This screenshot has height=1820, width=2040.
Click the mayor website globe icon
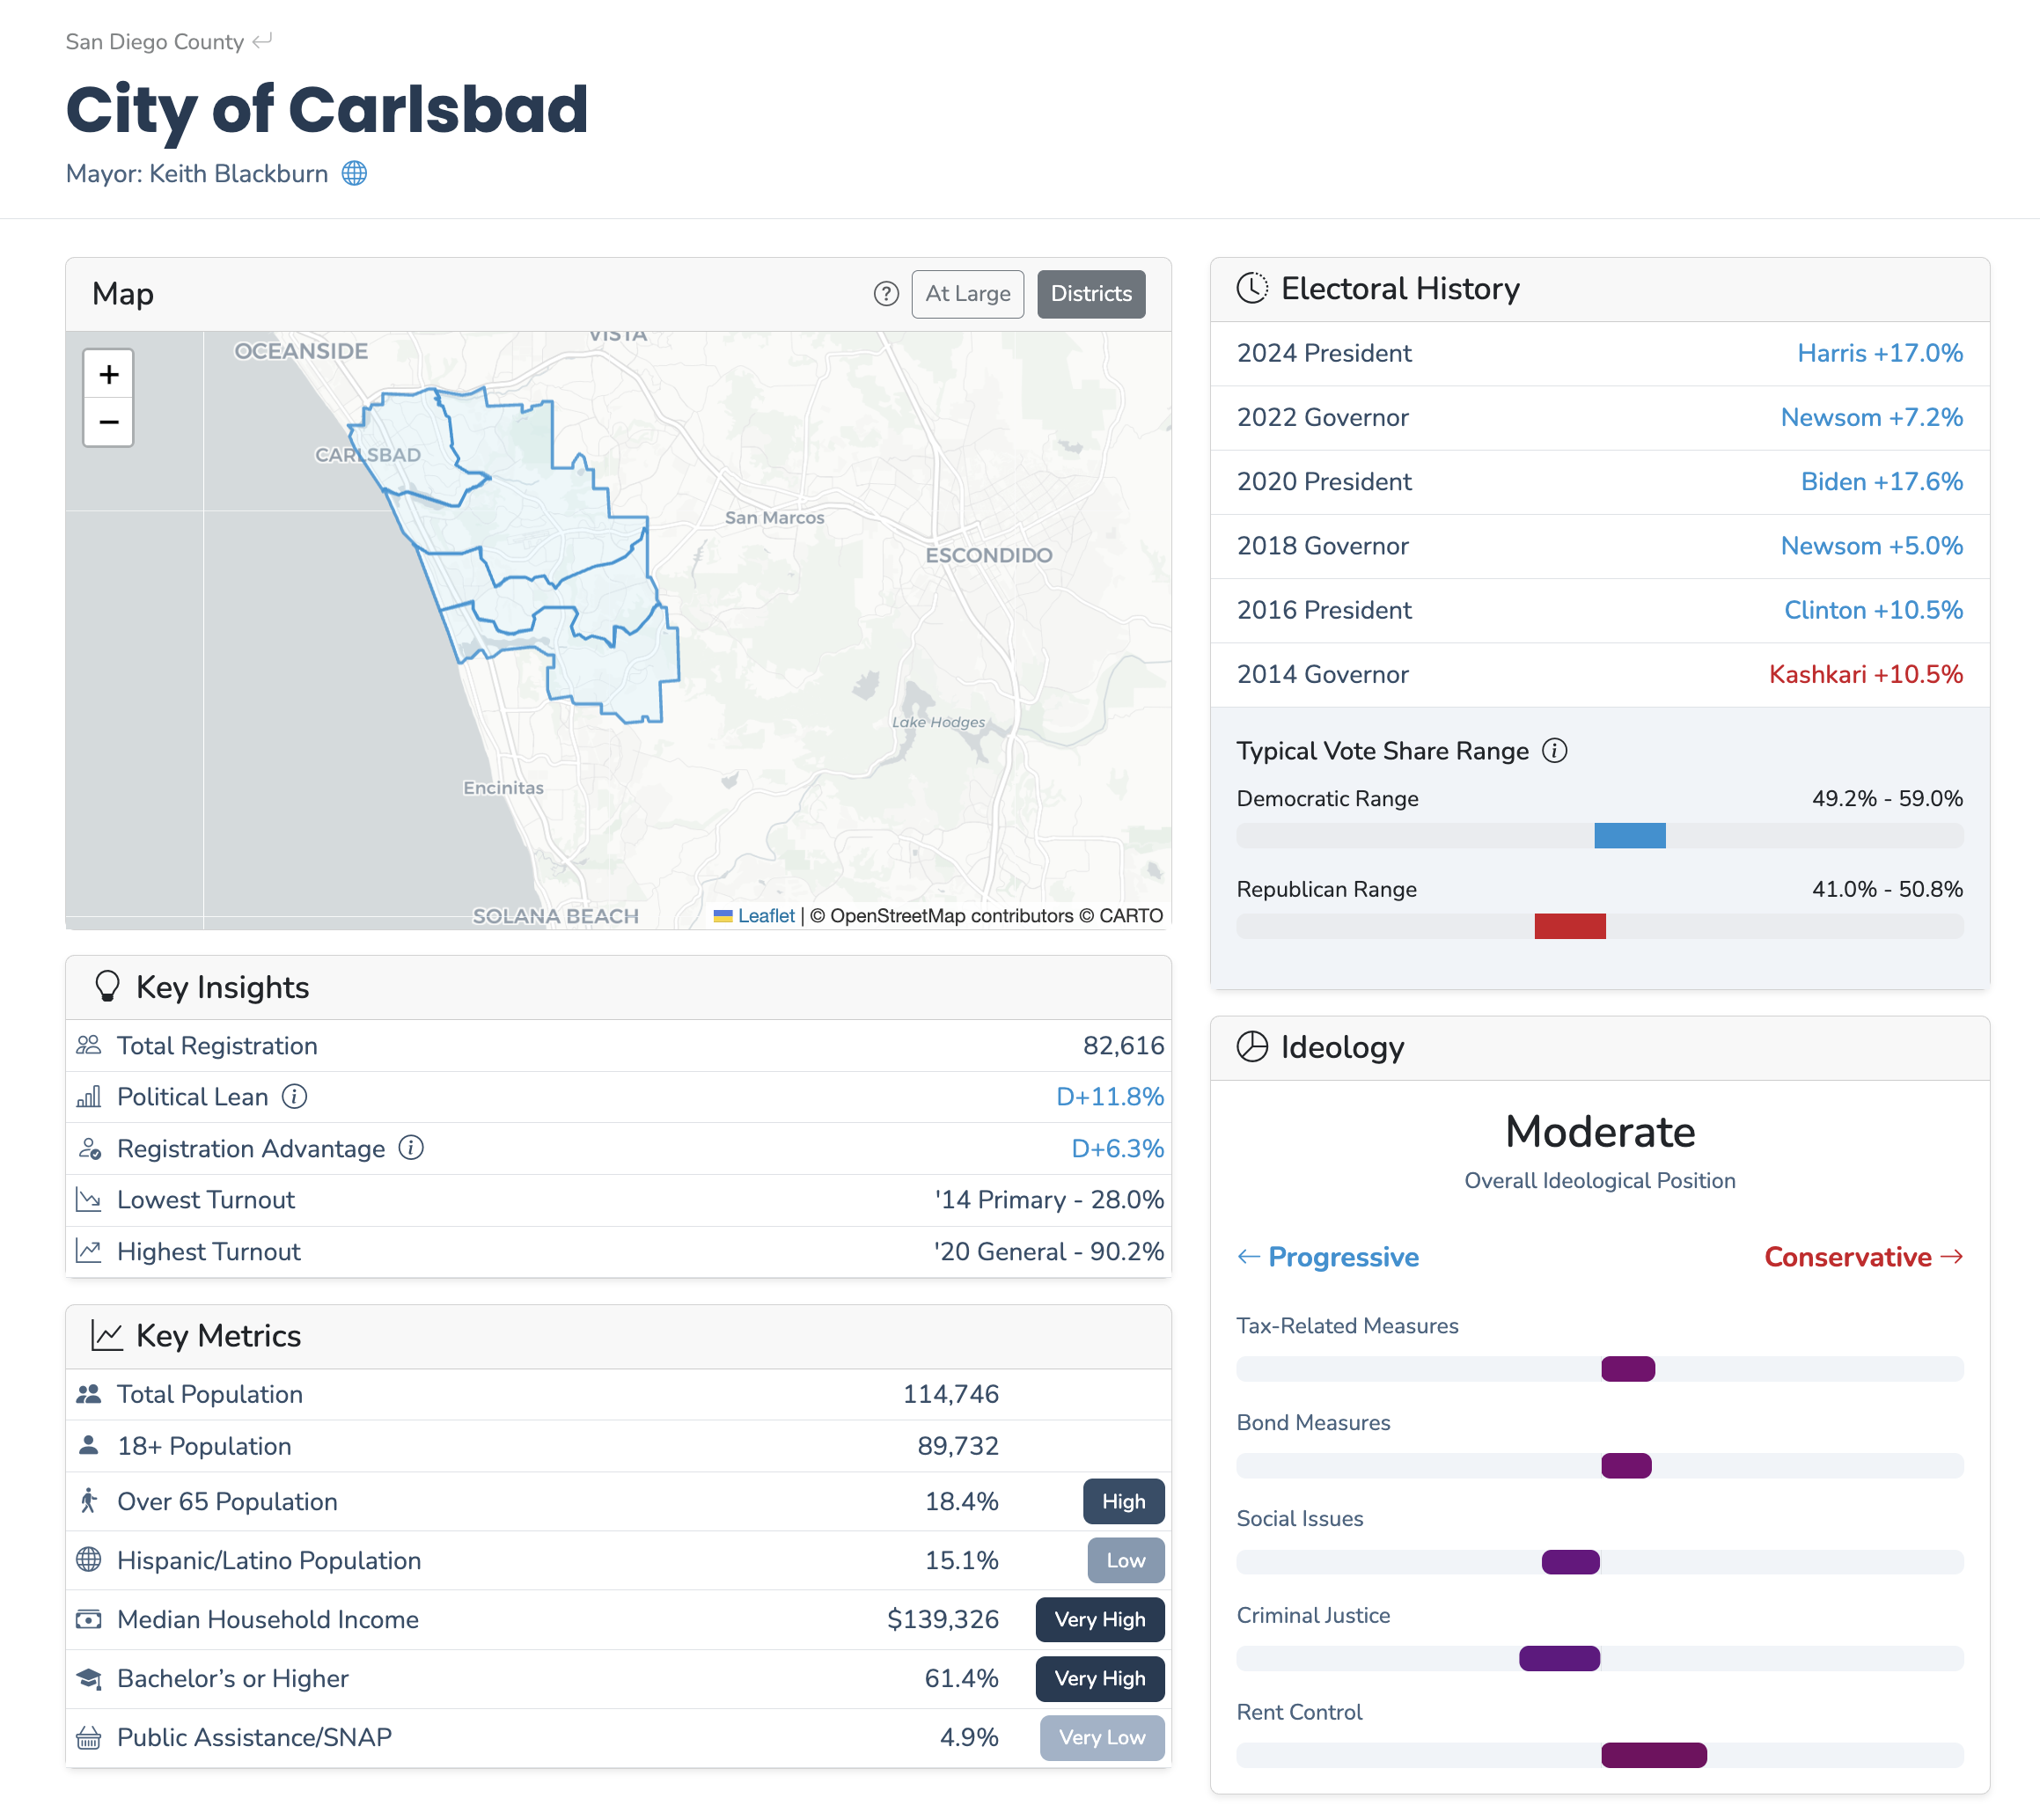354,174
